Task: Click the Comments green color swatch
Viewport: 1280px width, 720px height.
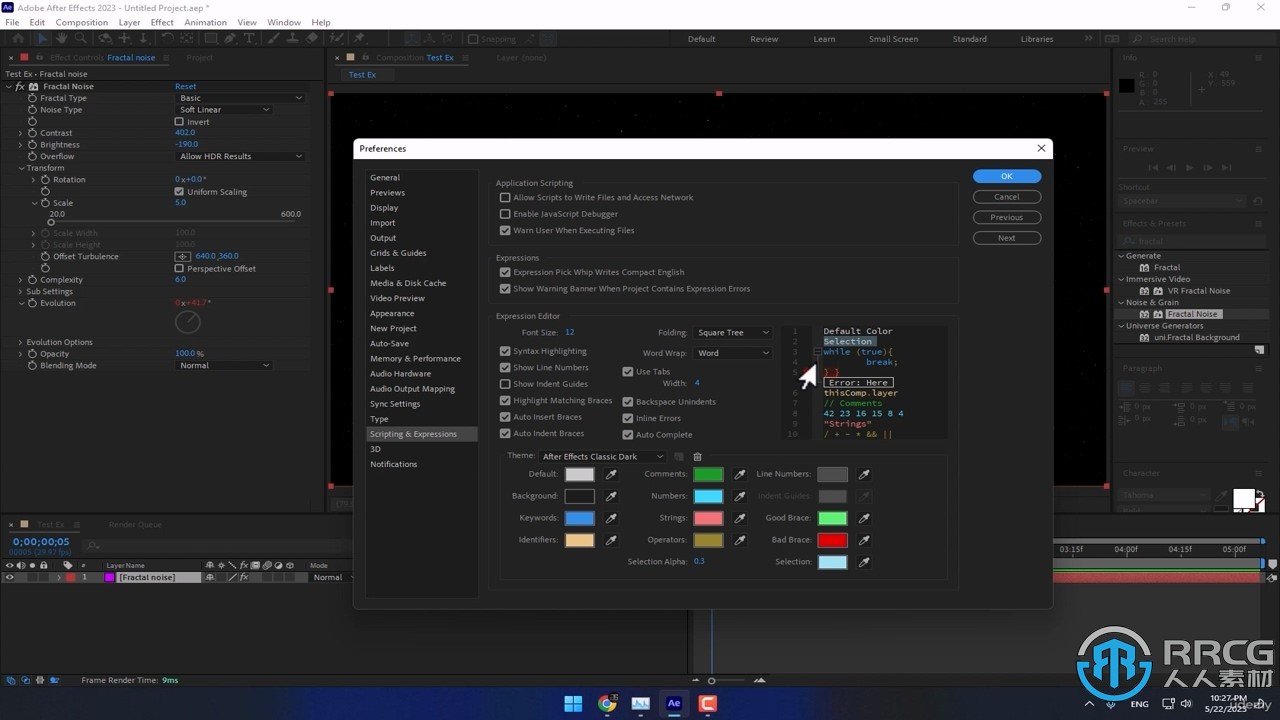Action: pos(708,474)
